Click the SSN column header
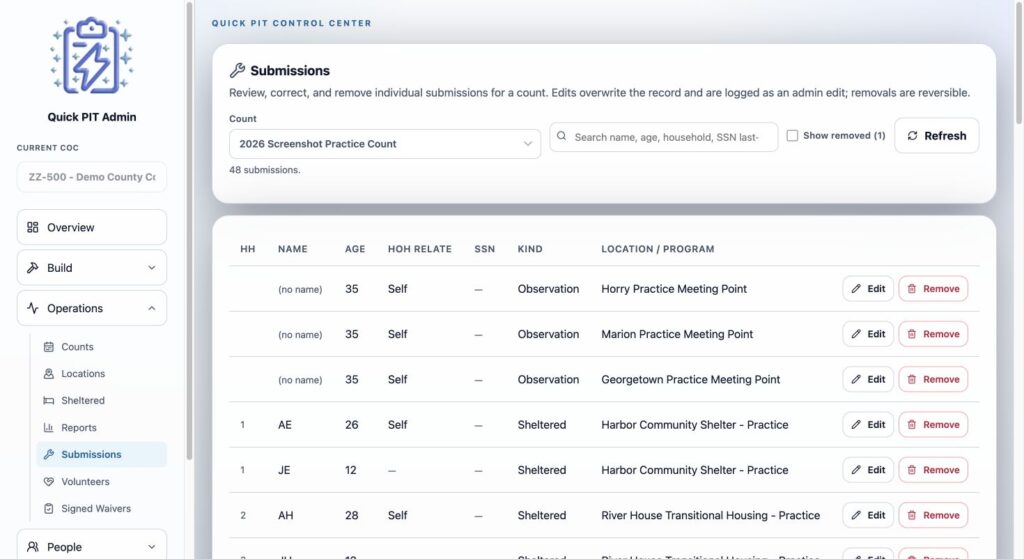 click(485, 249)
